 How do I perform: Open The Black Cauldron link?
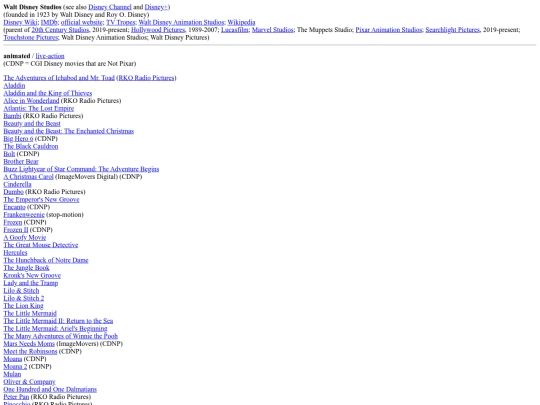pos(31,146)
